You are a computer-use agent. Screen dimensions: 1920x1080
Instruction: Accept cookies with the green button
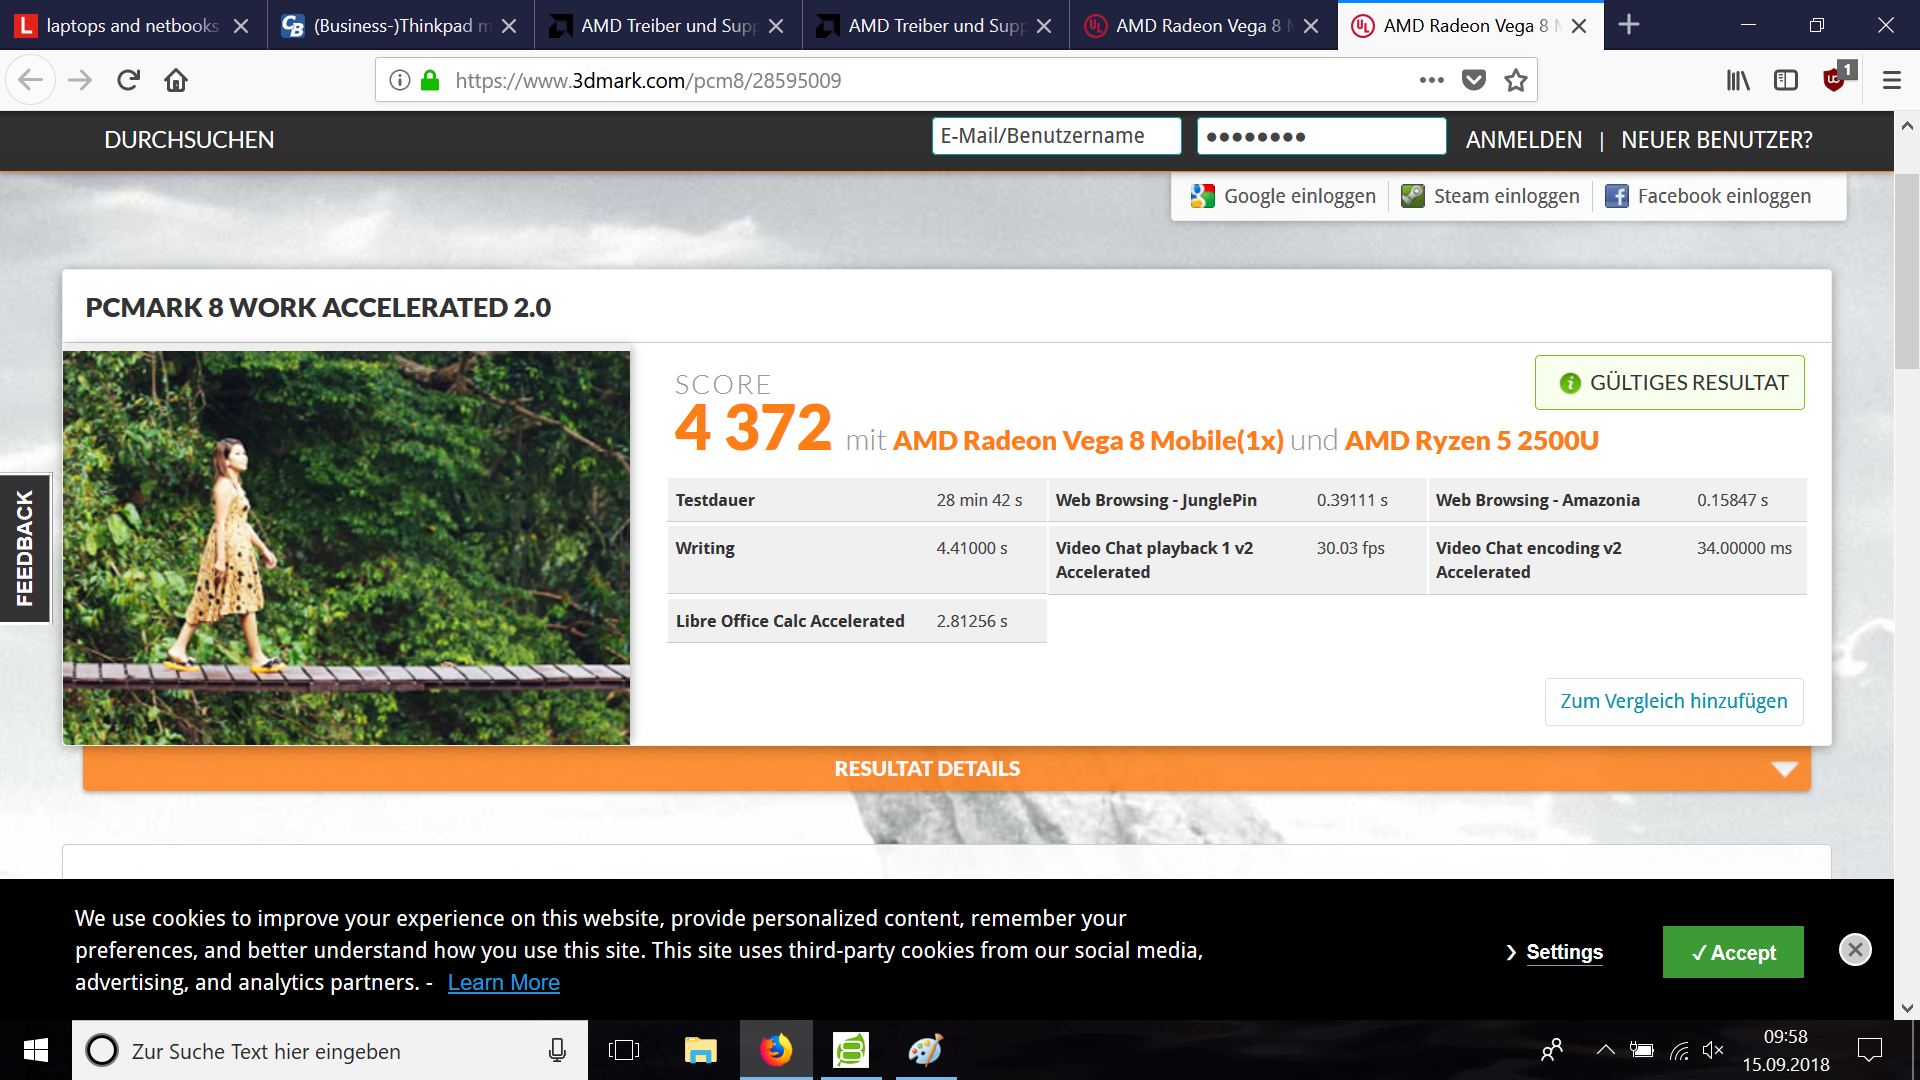click(1732, 952)
